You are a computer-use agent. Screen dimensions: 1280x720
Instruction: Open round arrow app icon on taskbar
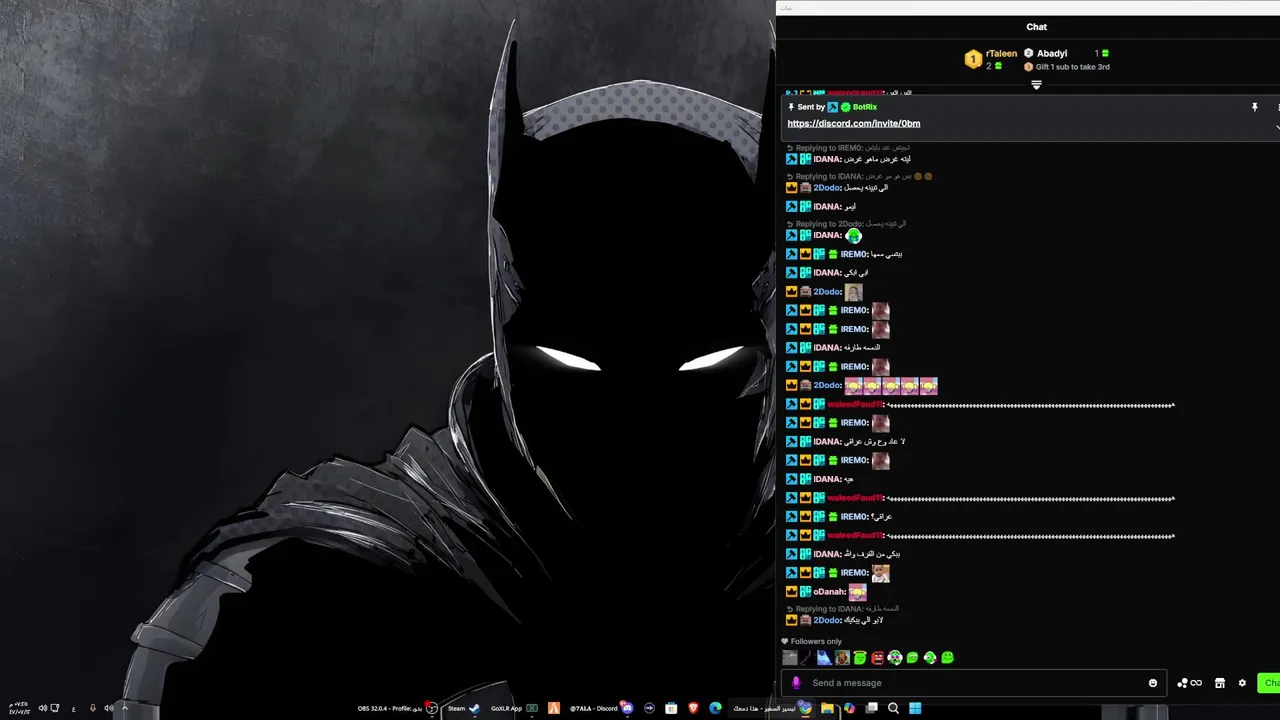coord(649,708)
